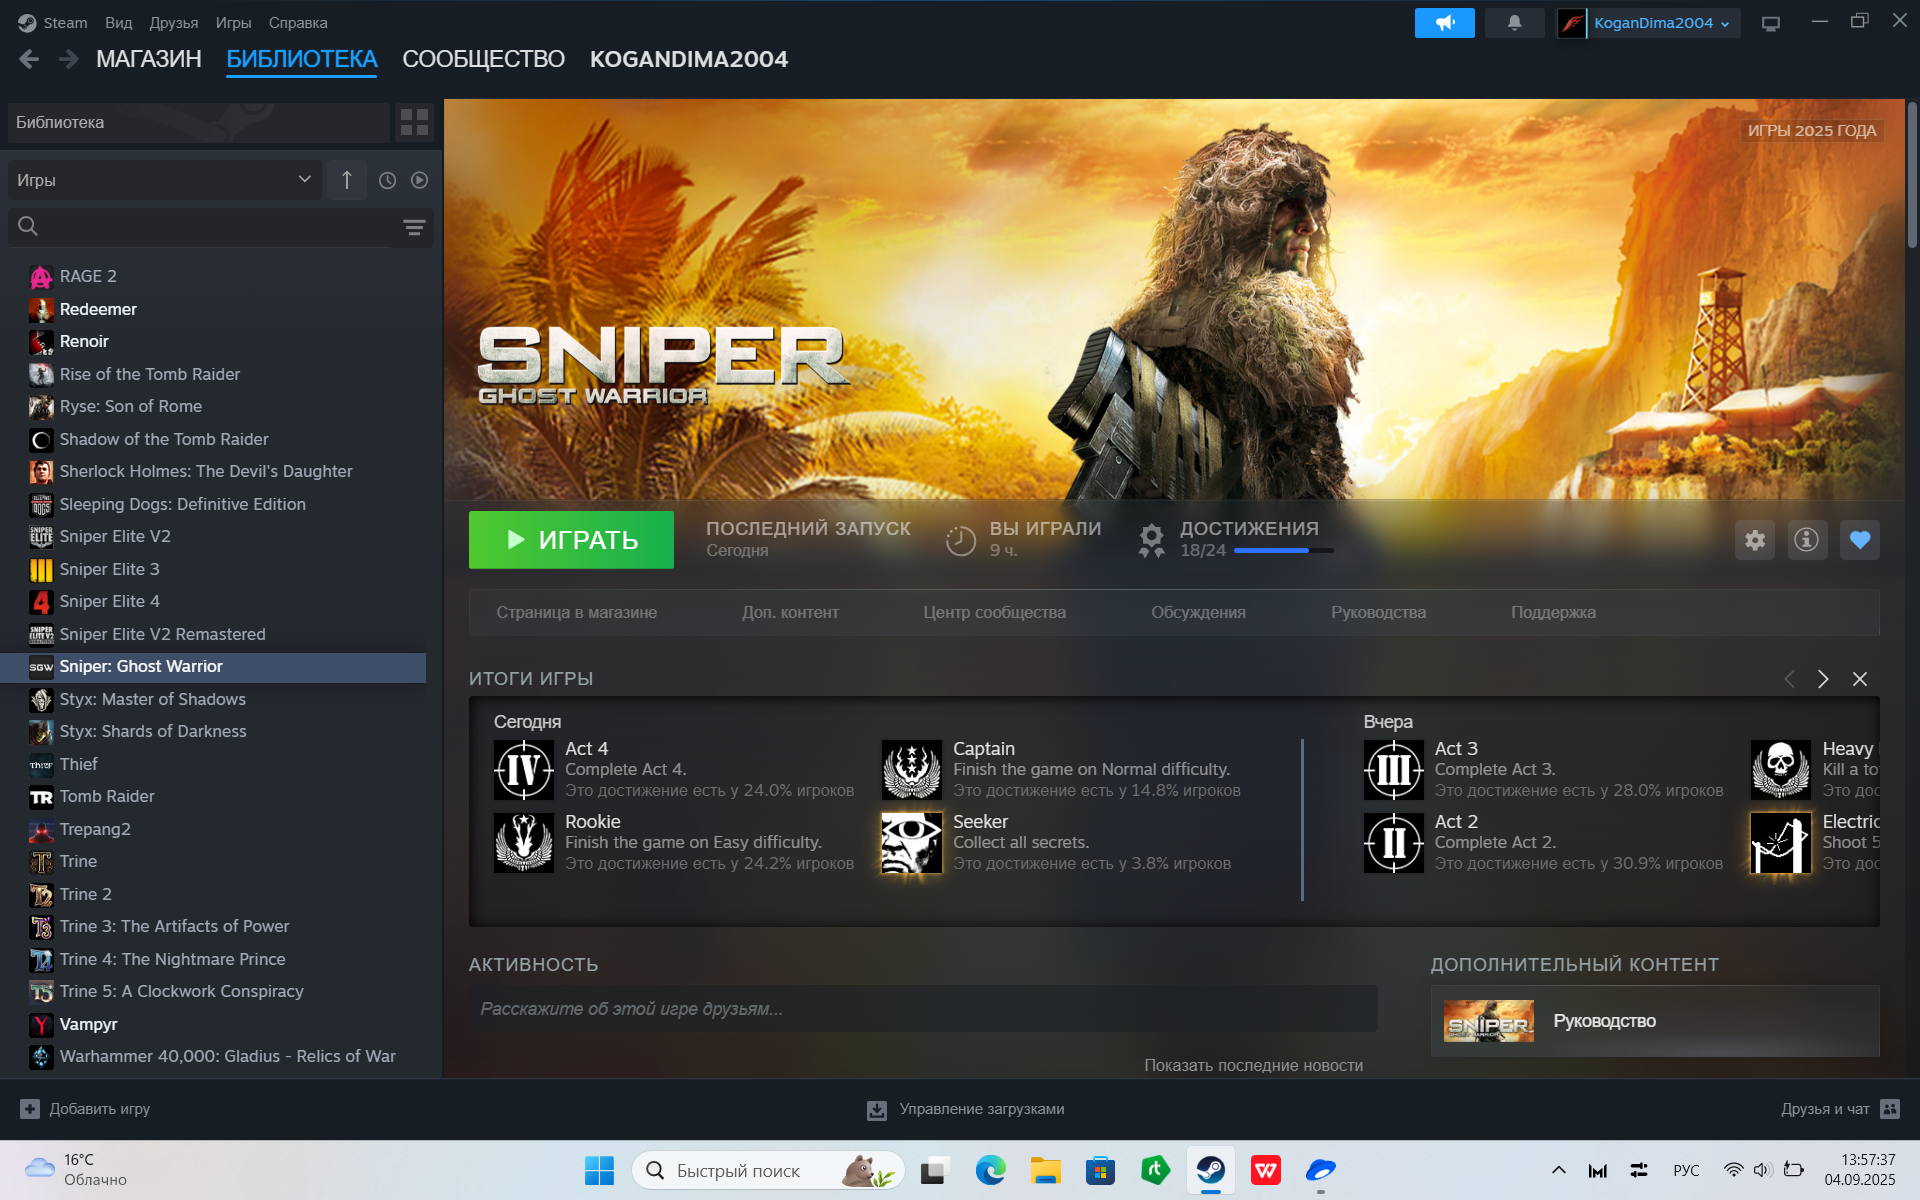Open the Руководство guide thumbnail

1489,1021
